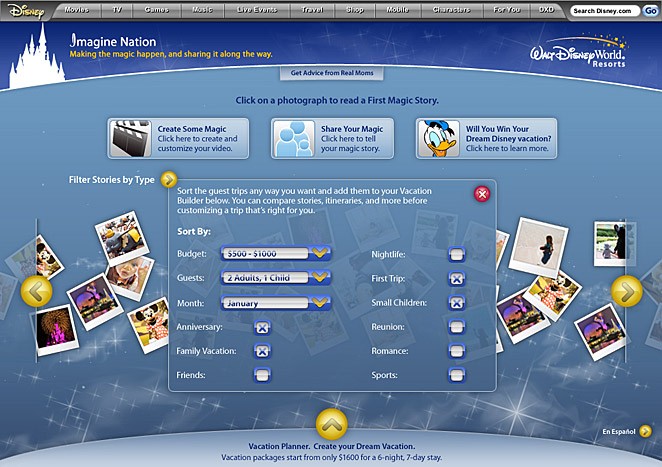
Task: Expand Vacation Planner with the yellow up arrow
Action: [331, 424]
